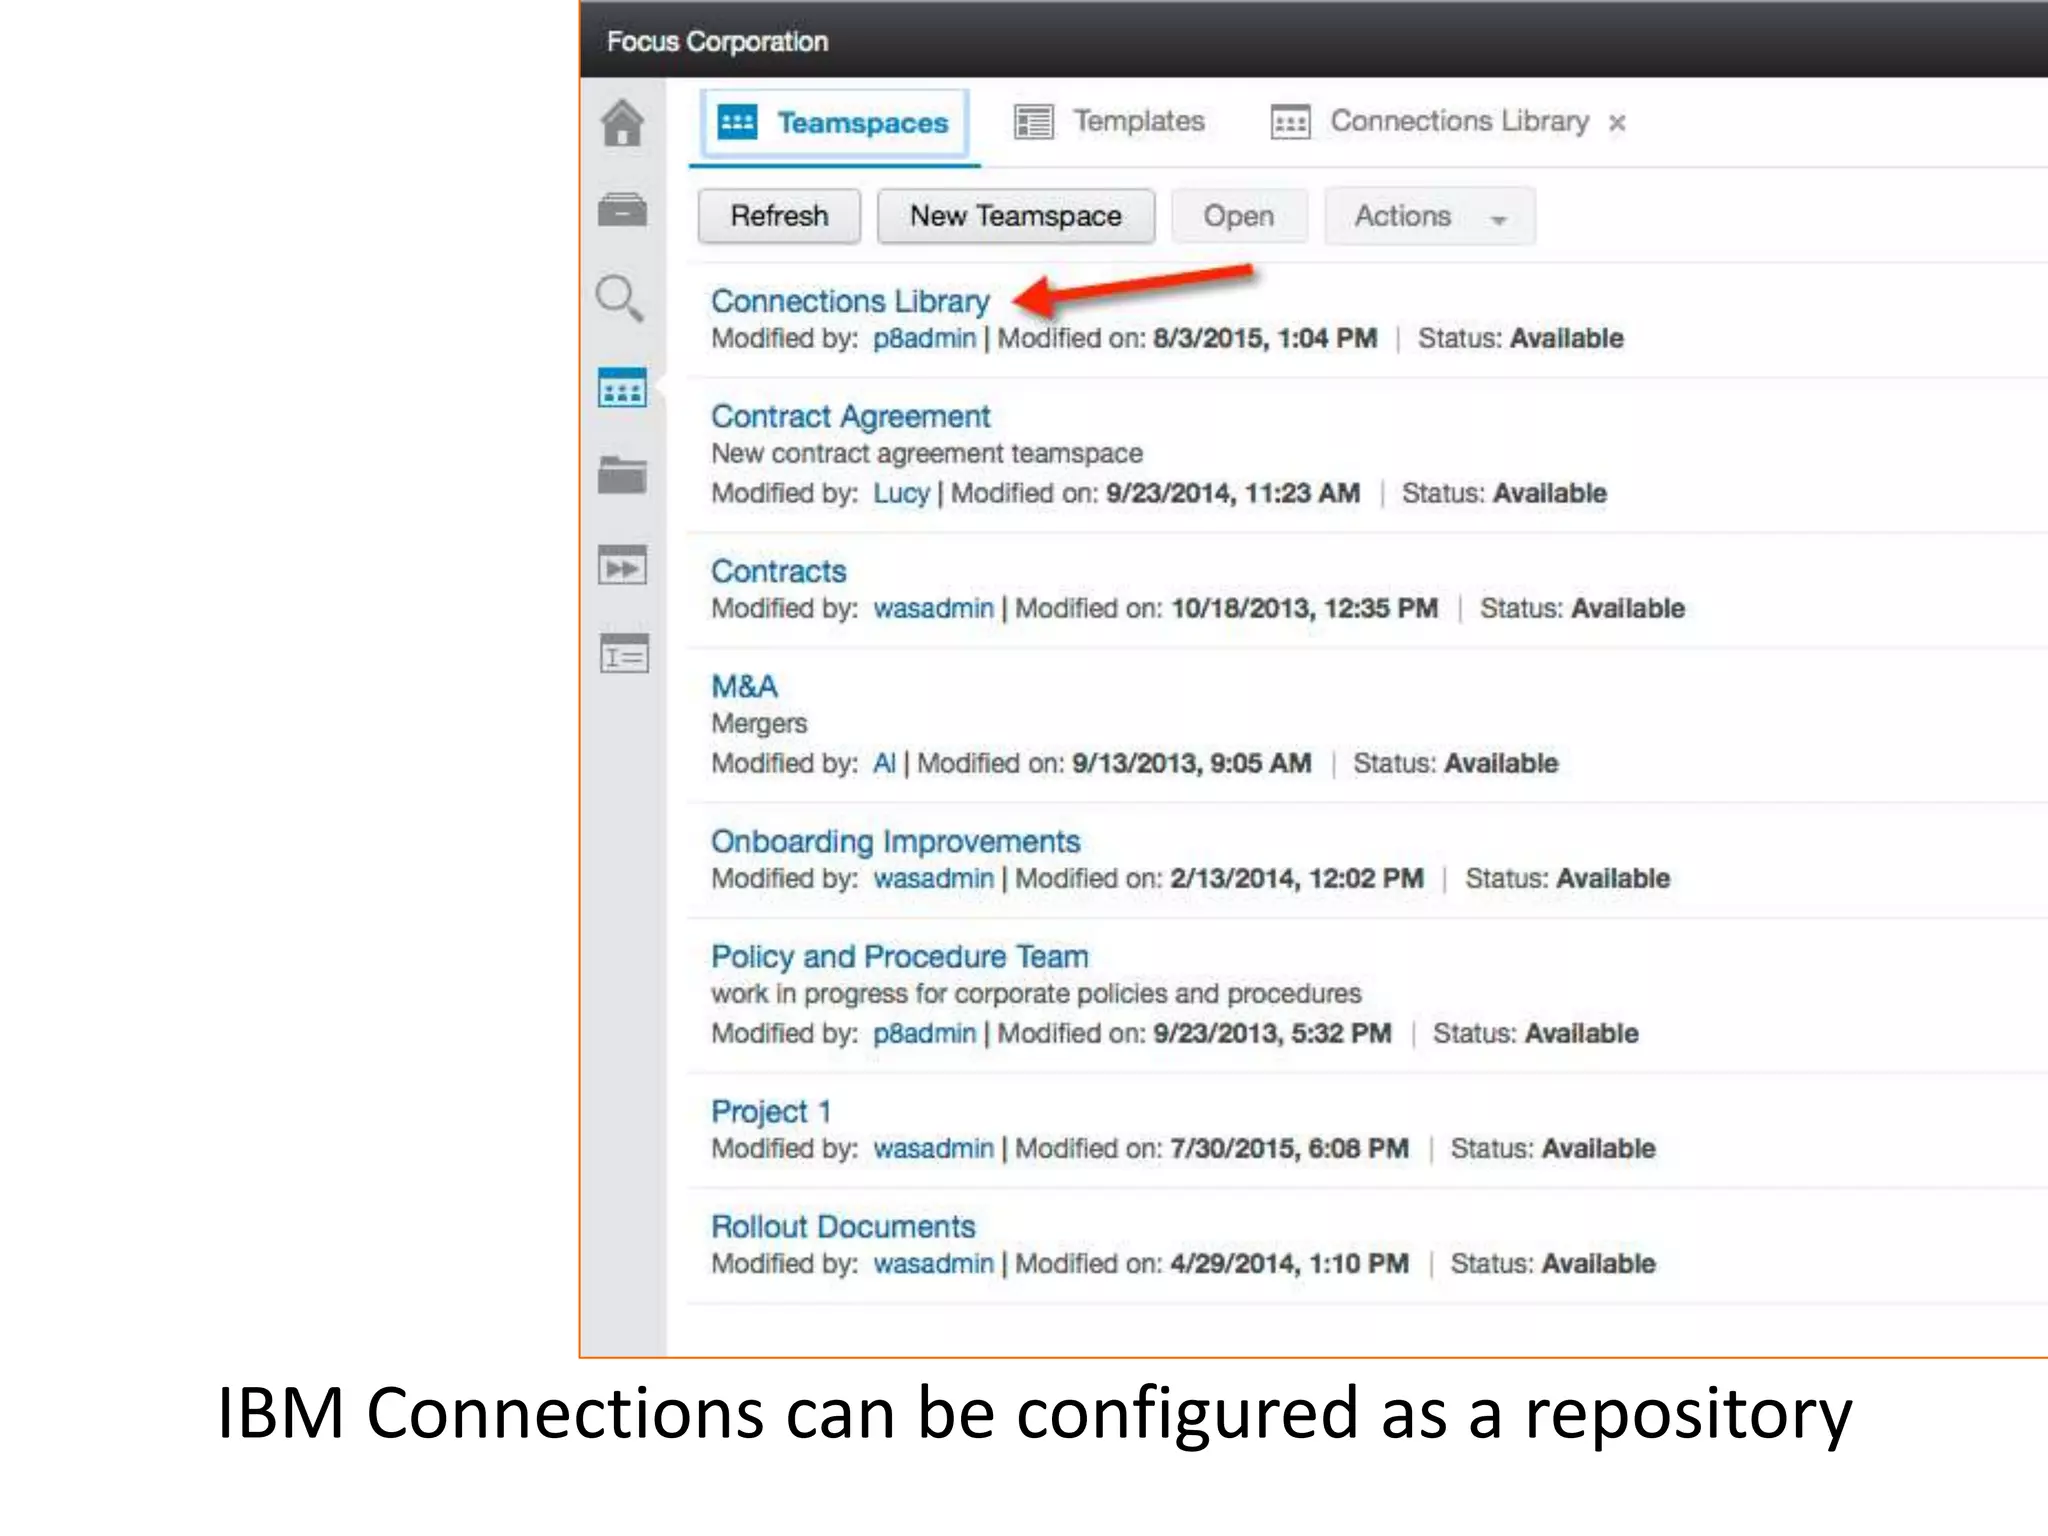Viewport: 2048px width, 1536px height.
Task: Open the Connections Library teamspace link
Action: (850, 301)
